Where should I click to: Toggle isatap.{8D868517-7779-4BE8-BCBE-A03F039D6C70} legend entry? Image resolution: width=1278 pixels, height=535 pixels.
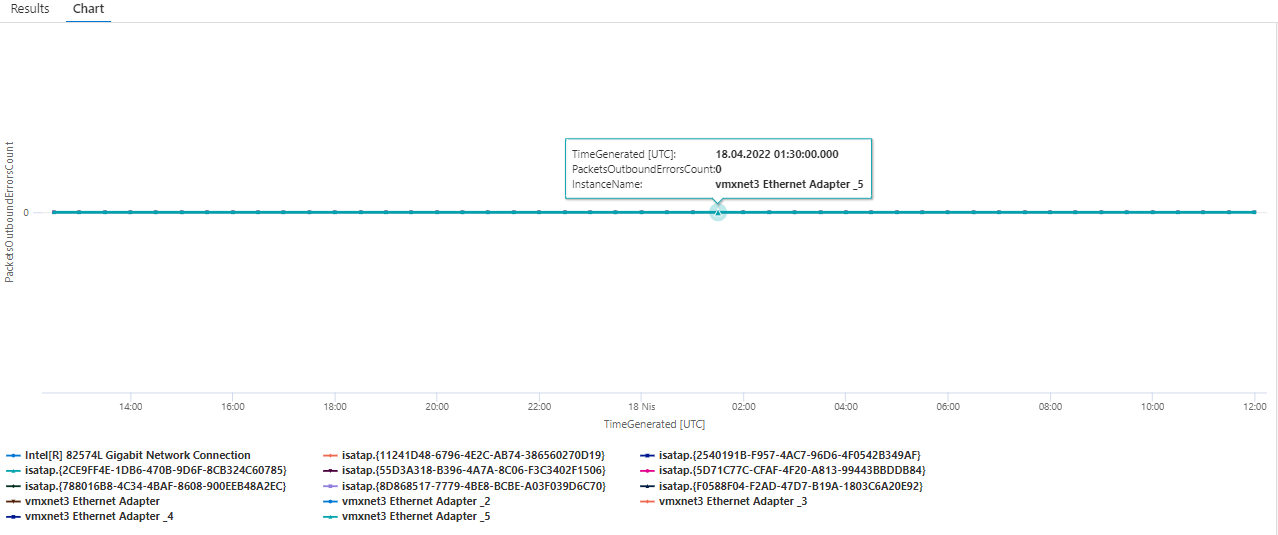[x=464, y=486]
